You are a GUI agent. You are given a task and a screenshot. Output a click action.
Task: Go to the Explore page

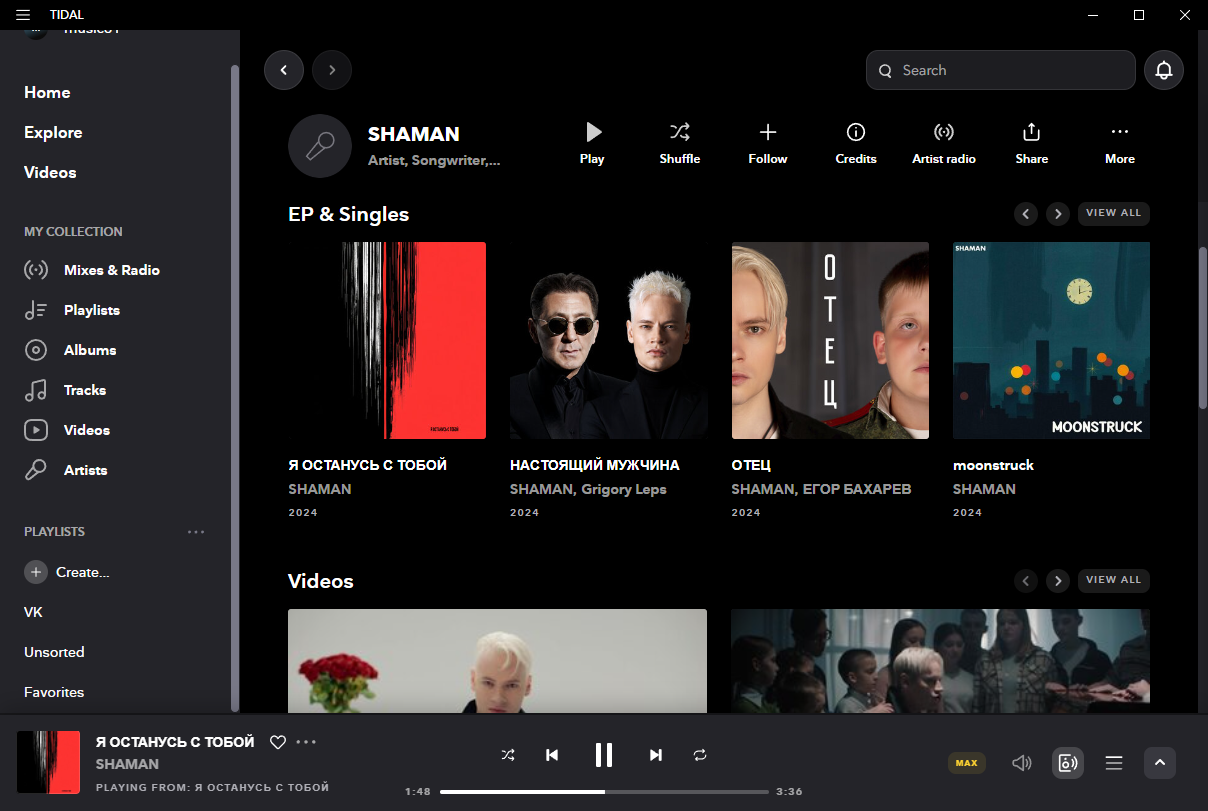click(x=53, y=132)
